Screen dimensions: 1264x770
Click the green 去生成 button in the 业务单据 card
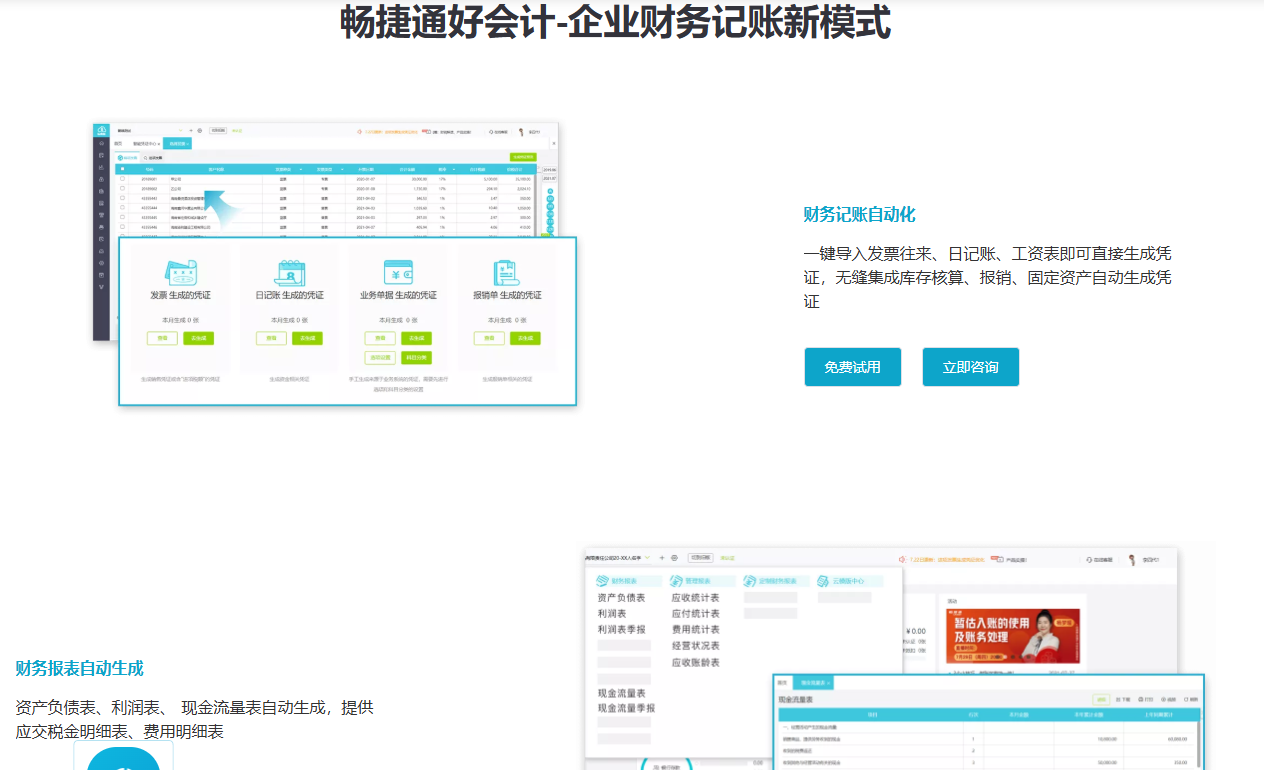click(x=416, y=338)
